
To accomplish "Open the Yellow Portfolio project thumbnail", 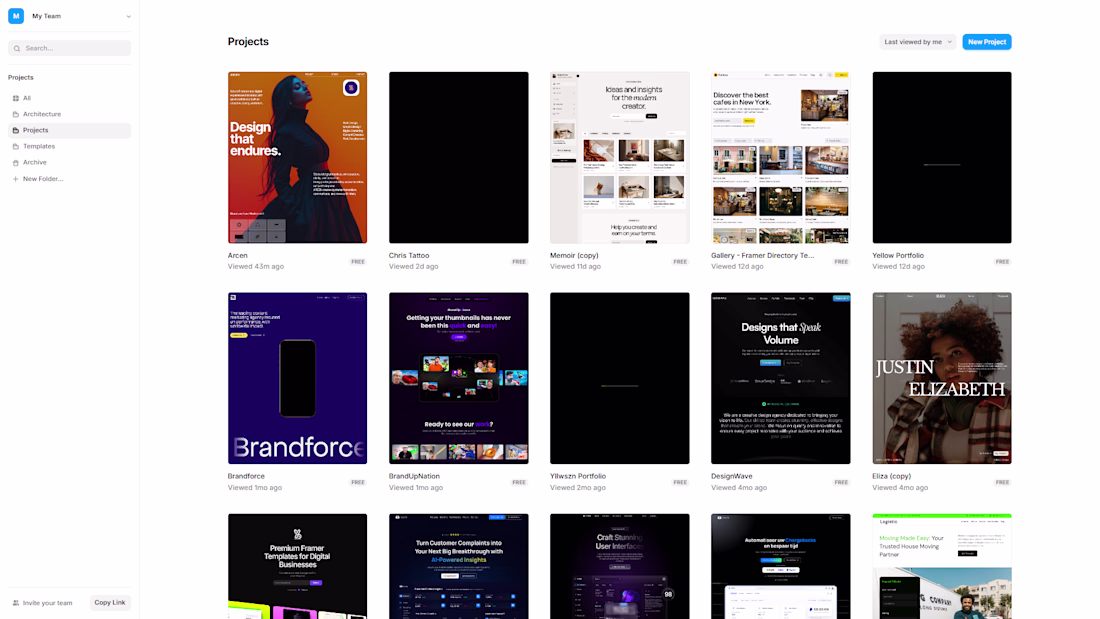I will (942, 157).
